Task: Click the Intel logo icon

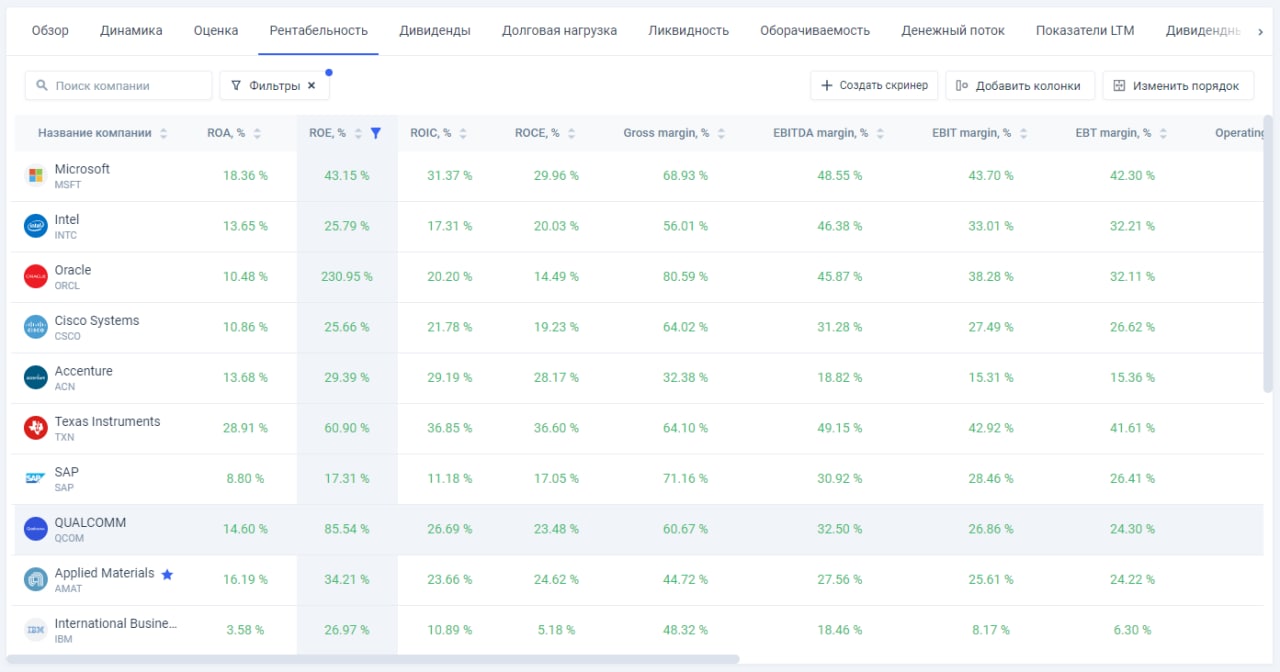Action: point(36,226)
